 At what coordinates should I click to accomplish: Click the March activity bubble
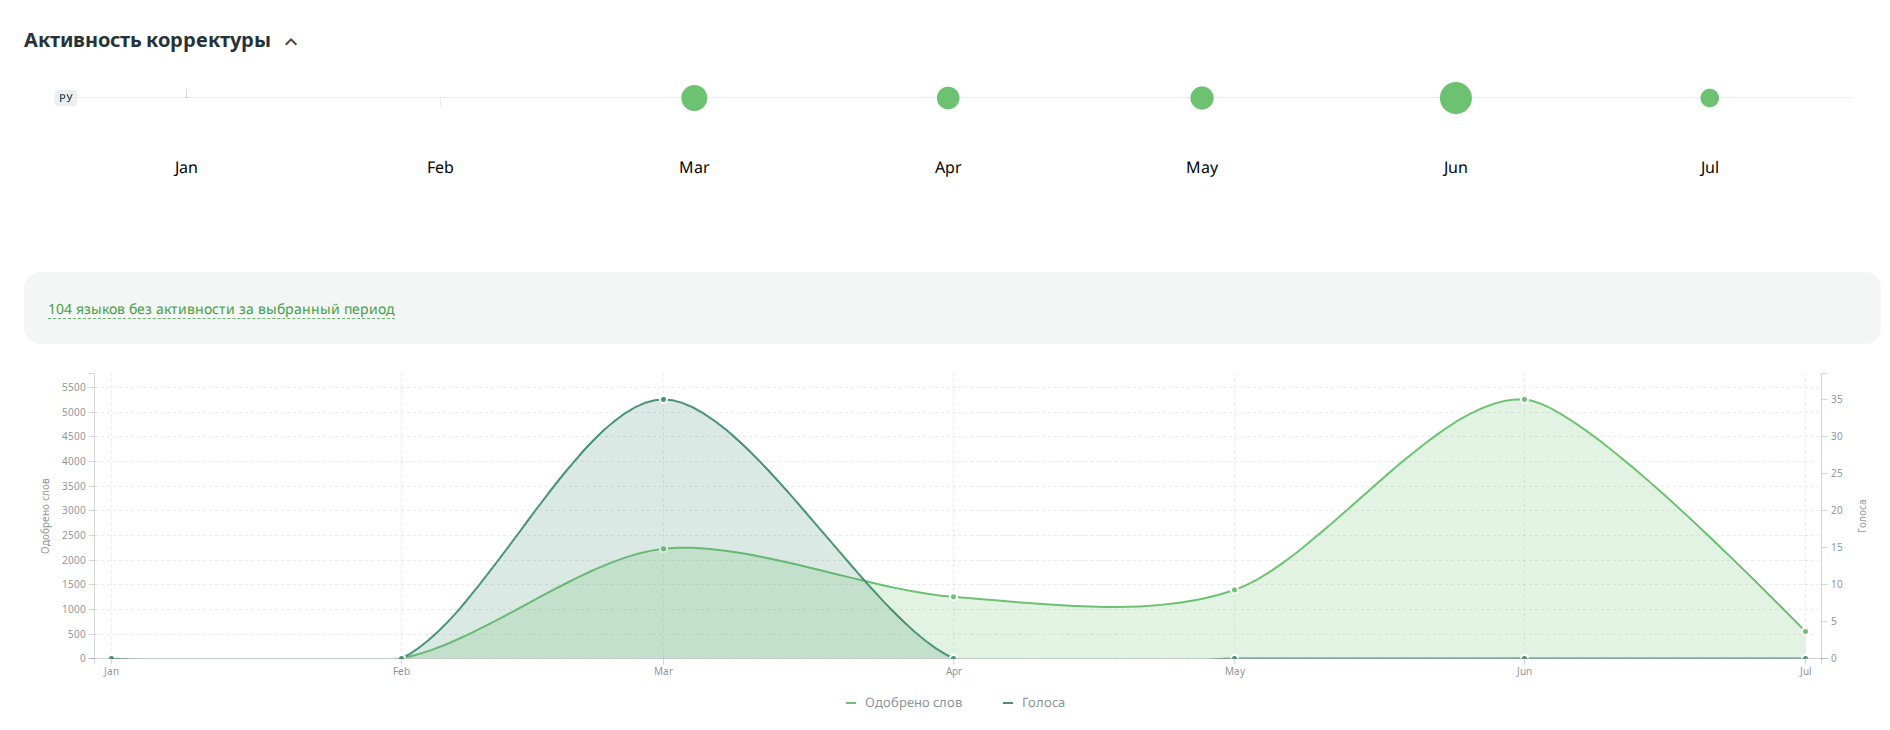click(694, 98)
